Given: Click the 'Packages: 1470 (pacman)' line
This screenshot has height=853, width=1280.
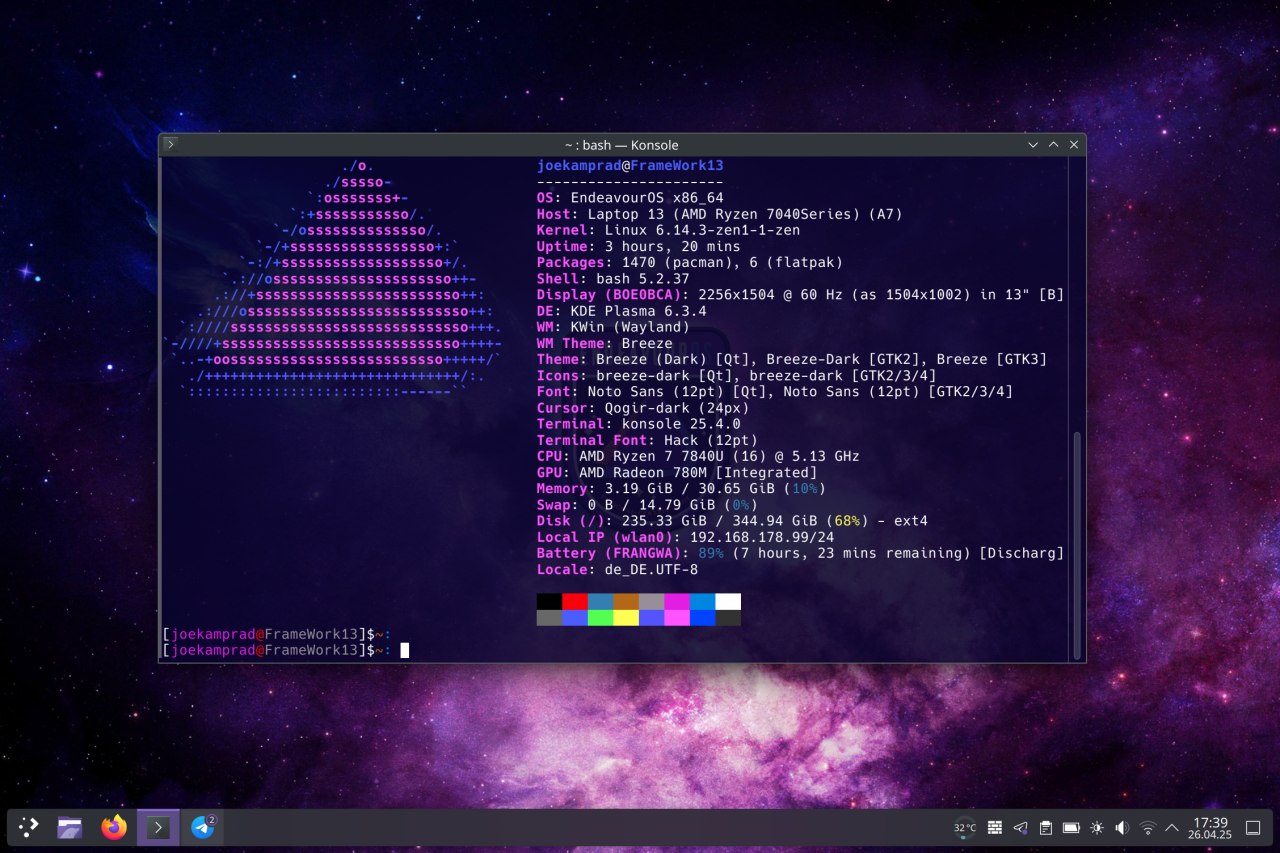Looking at the screenshot, I should [690, 262].
